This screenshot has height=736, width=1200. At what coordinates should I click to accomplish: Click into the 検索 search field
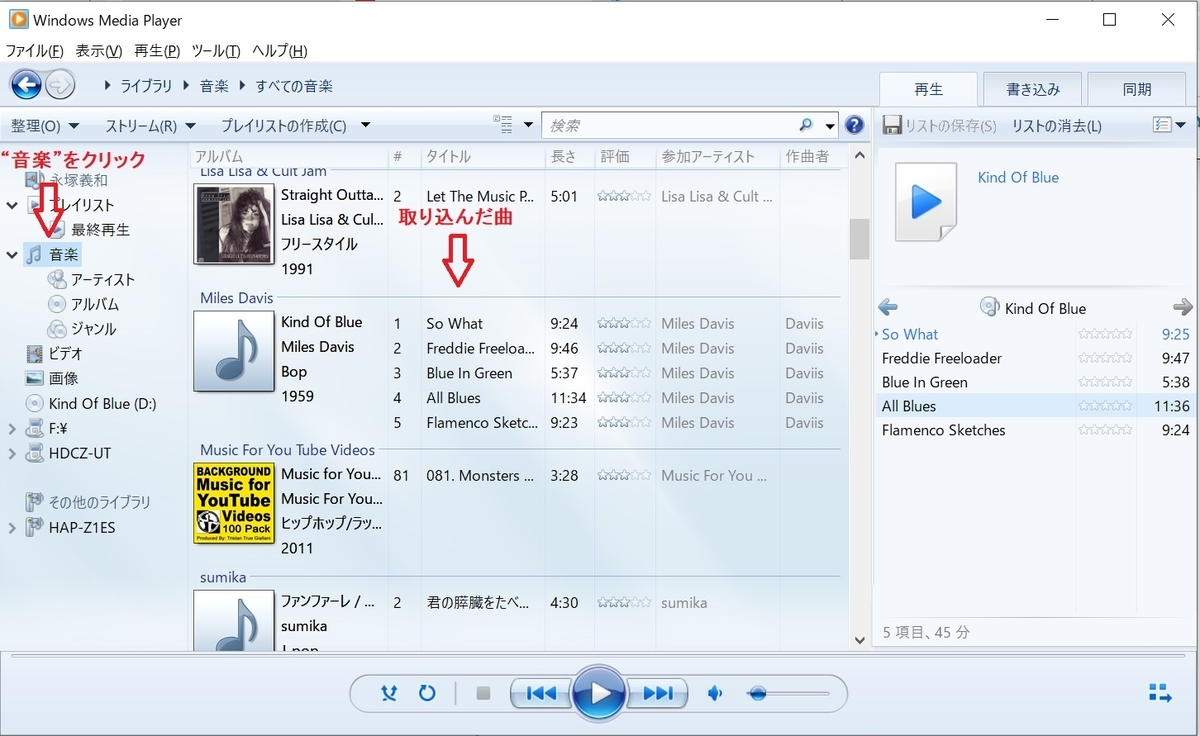[670, 126]
